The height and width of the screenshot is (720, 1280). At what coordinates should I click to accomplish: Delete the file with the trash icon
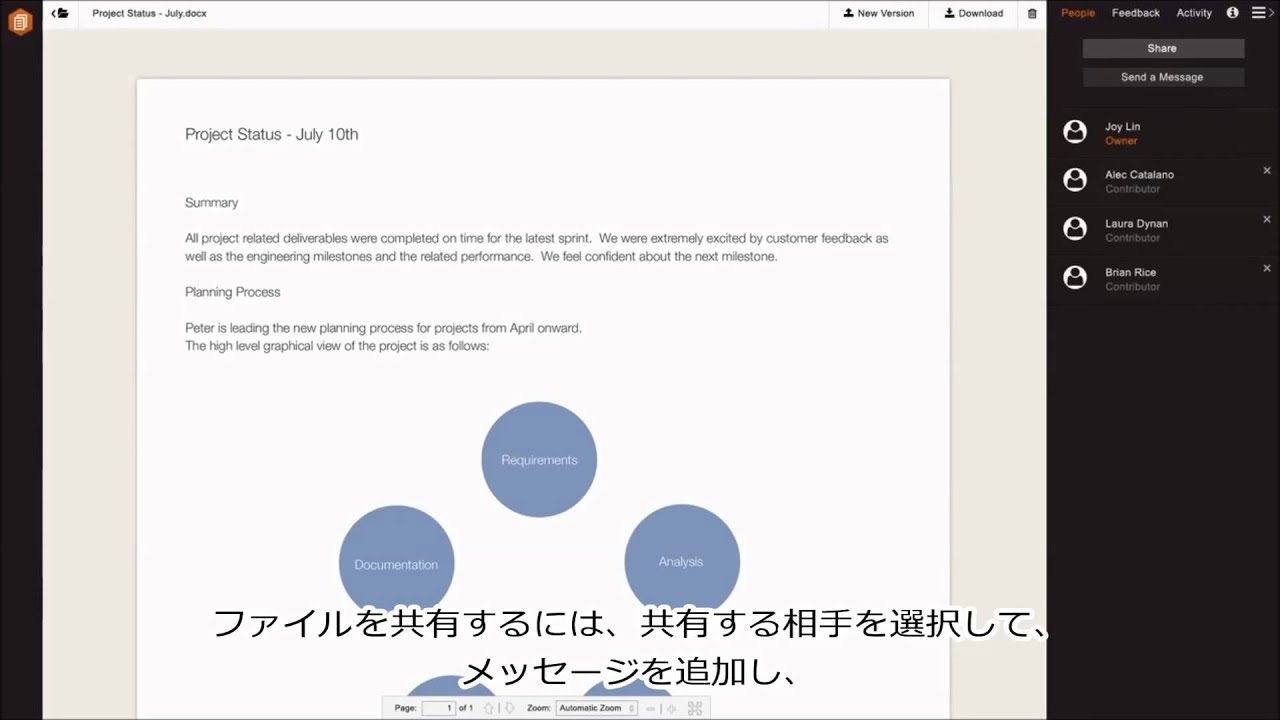click(1032, 13)
